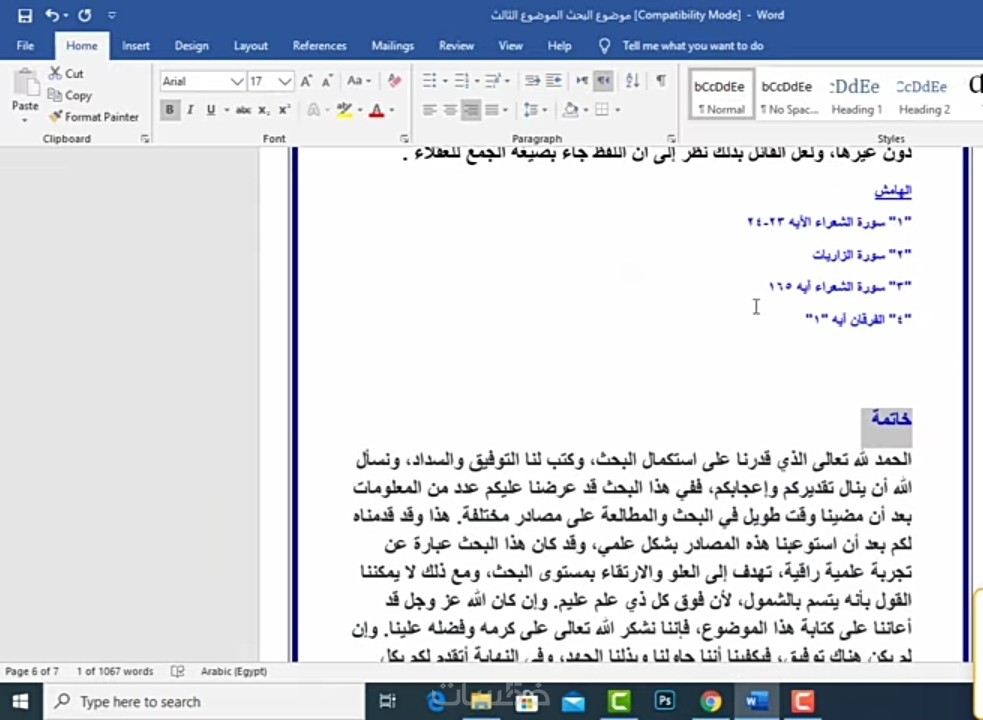Apply Heading 2 style

click(x=923, y=94)
